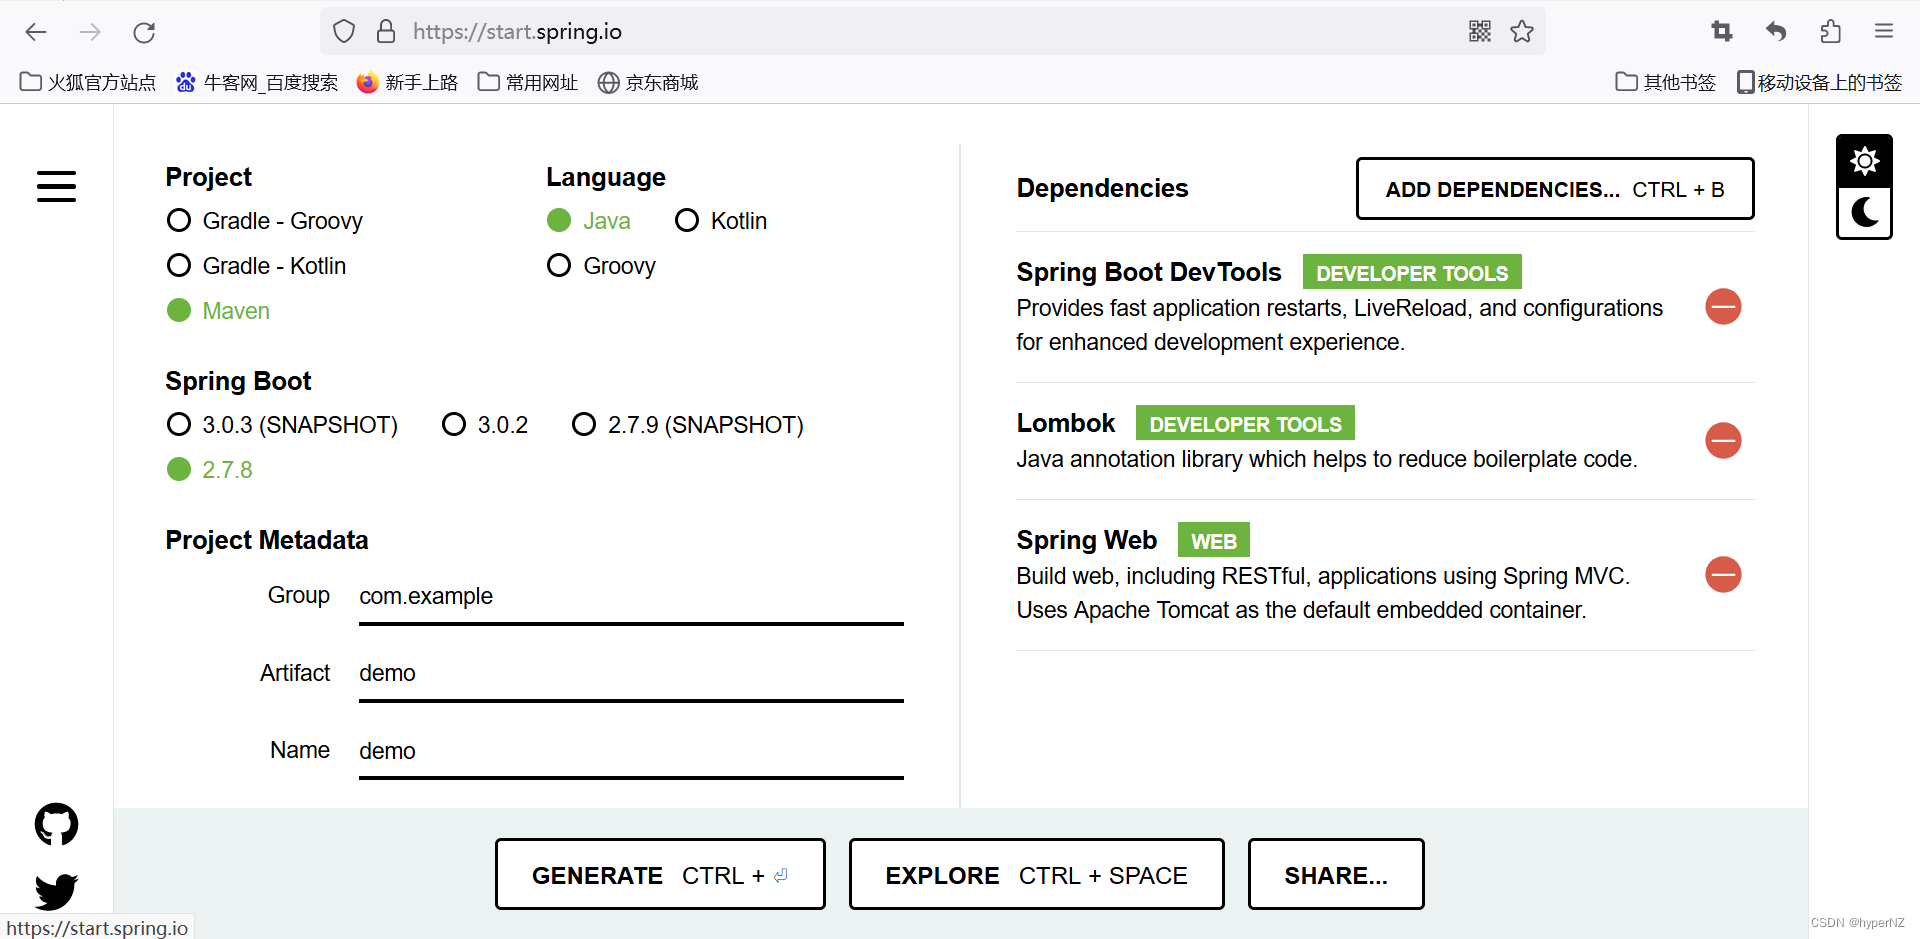The image size is (1920, 939).
Task: Click DevTools' DEVELOPER TOOLS tag
Action: pos(1412,272)
